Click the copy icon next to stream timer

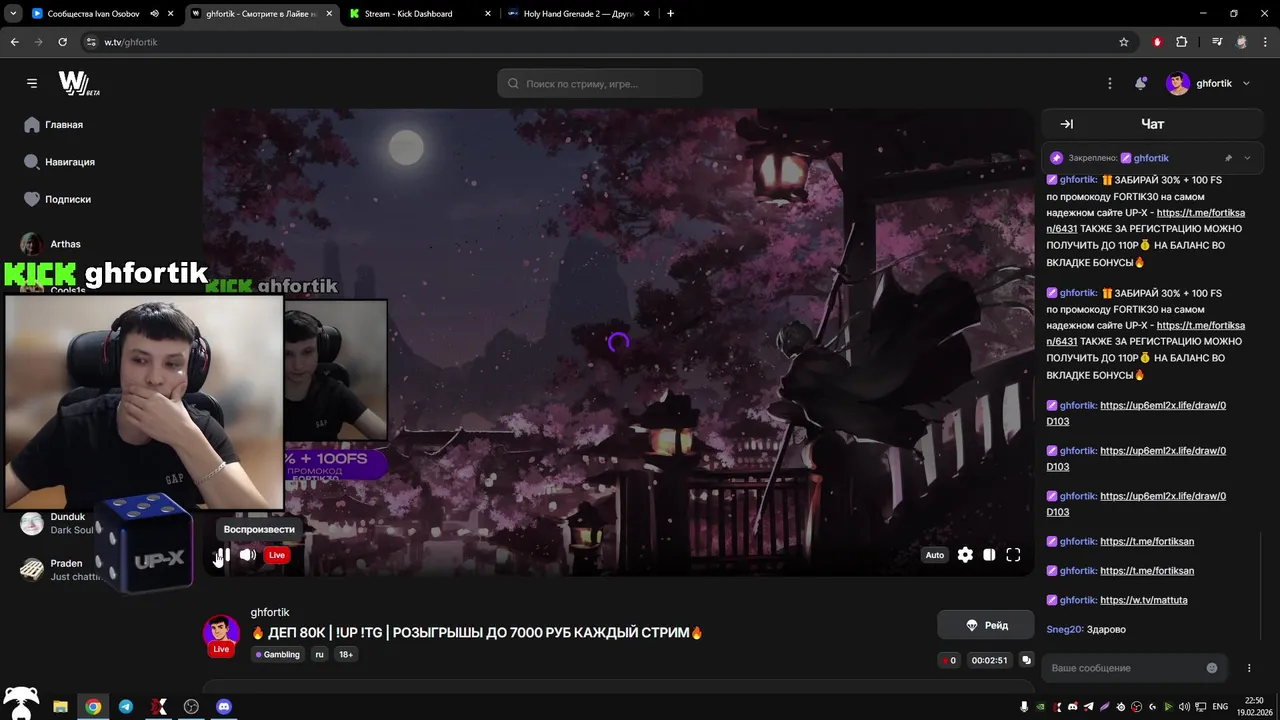coord(1026,660)
